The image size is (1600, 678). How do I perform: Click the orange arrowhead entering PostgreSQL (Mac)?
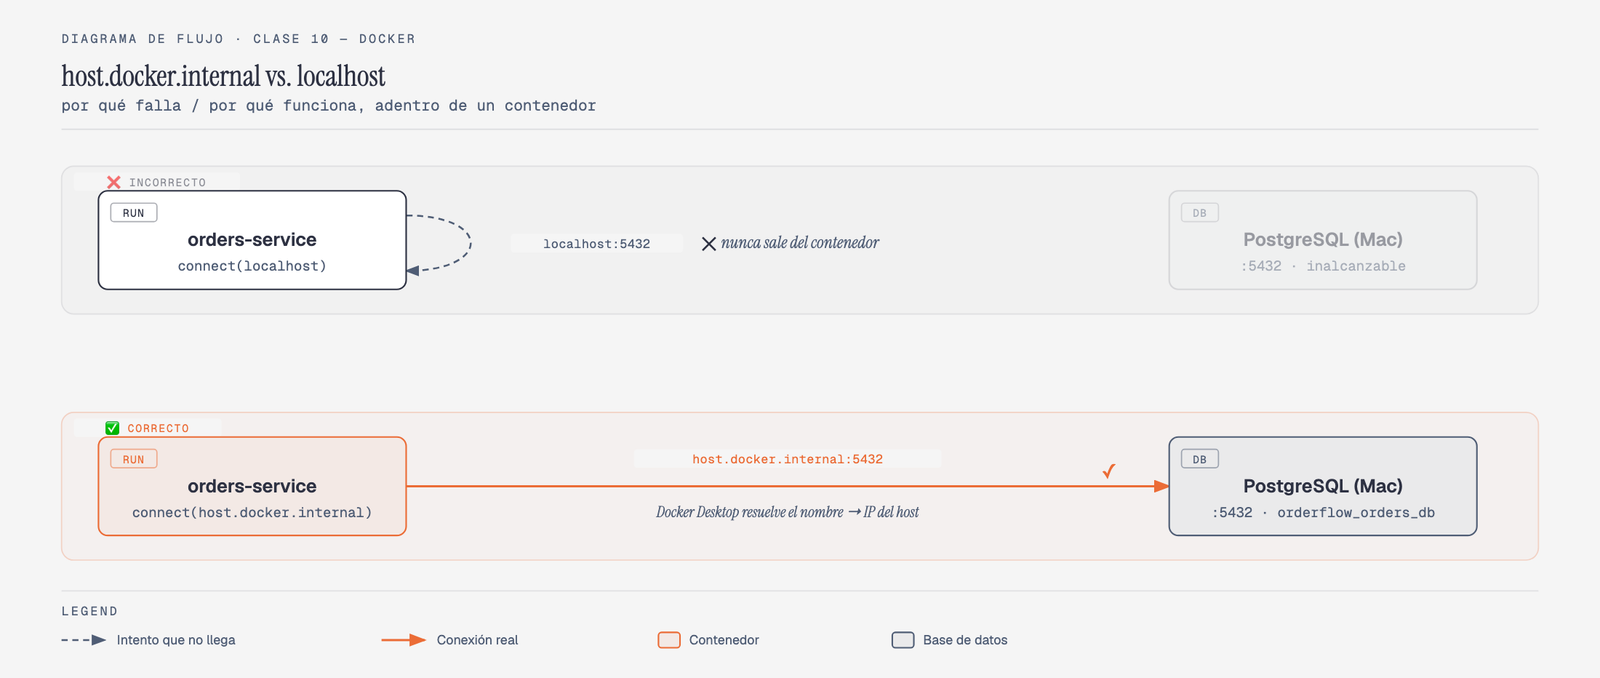tap(1161, 487)
